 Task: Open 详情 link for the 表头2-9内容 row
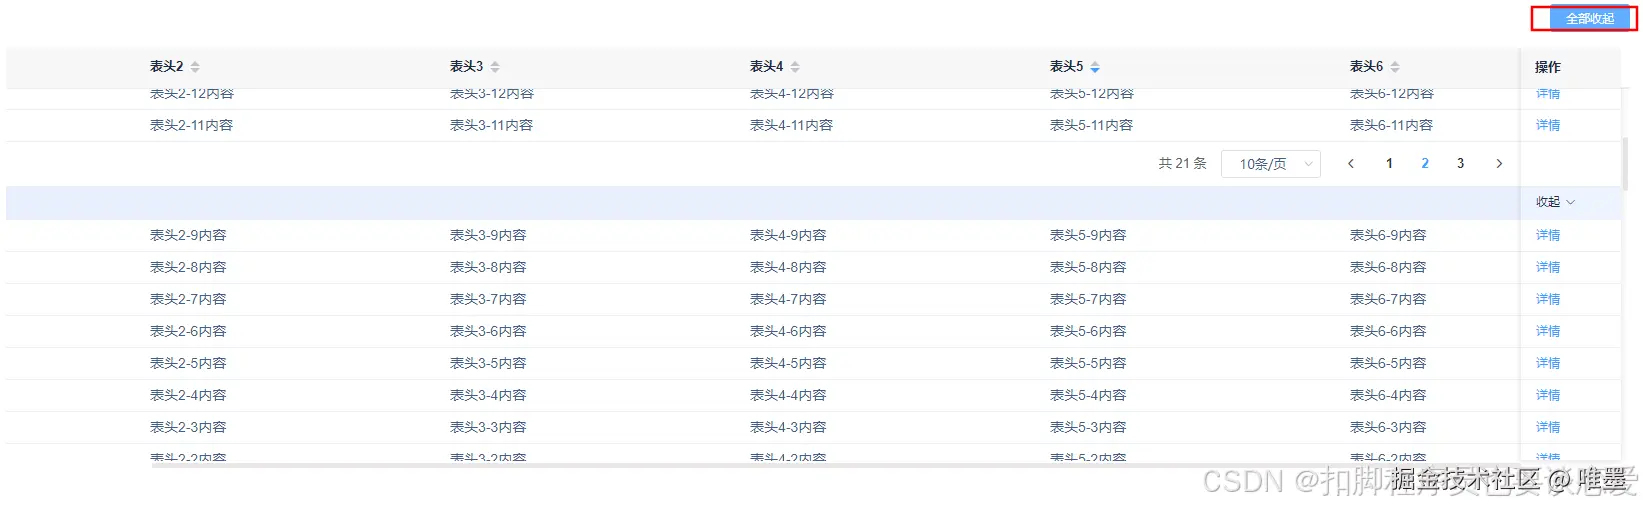1548,236
